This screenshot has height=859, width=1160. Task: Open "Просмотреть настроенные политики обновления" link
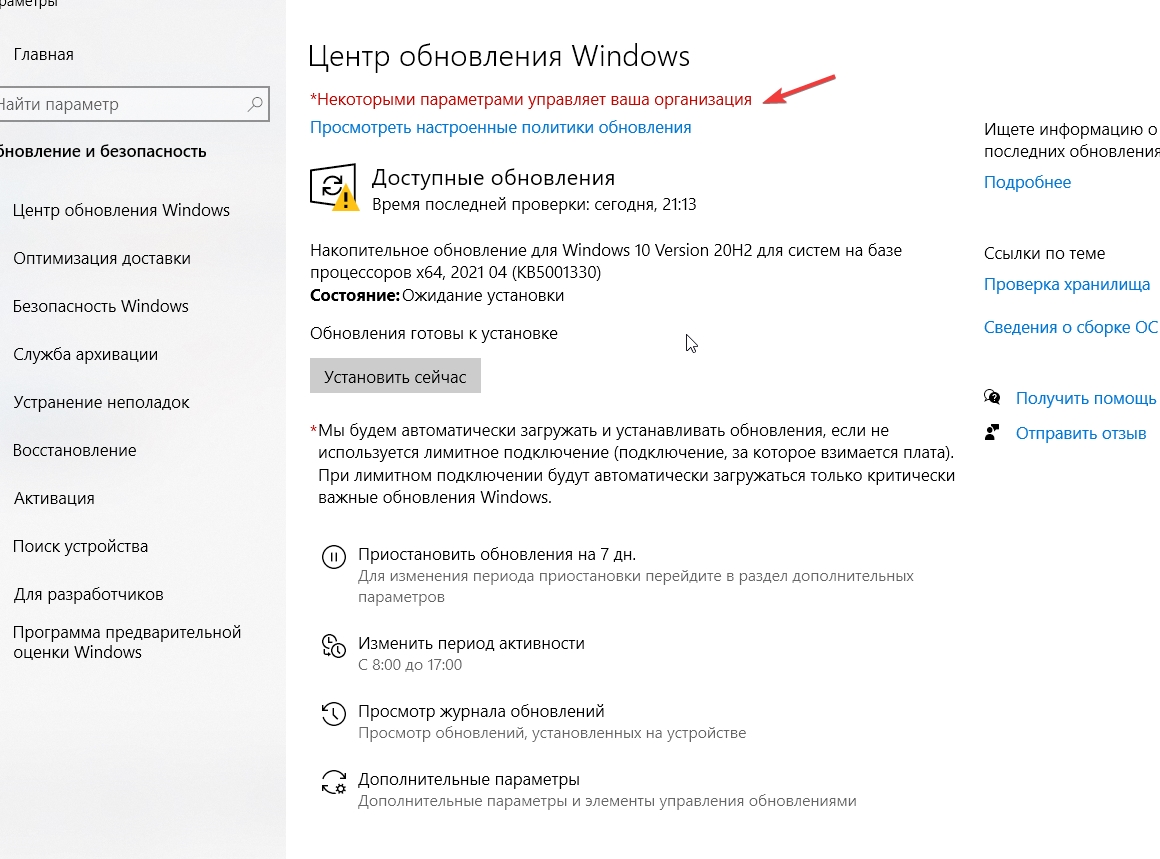click(x=500, y=128)
